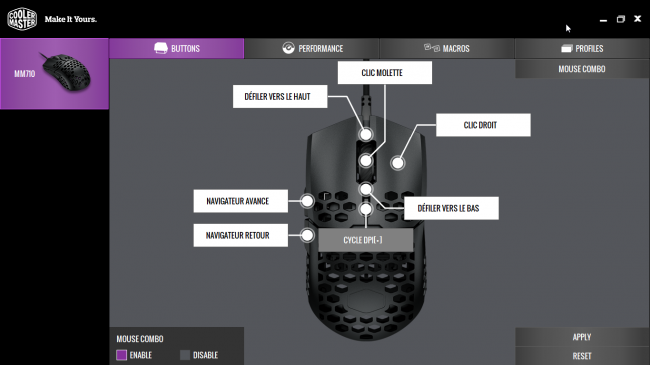Click the scroll-up marker dot on mouse
Screen dimensions: 650x365
(366, 134)
